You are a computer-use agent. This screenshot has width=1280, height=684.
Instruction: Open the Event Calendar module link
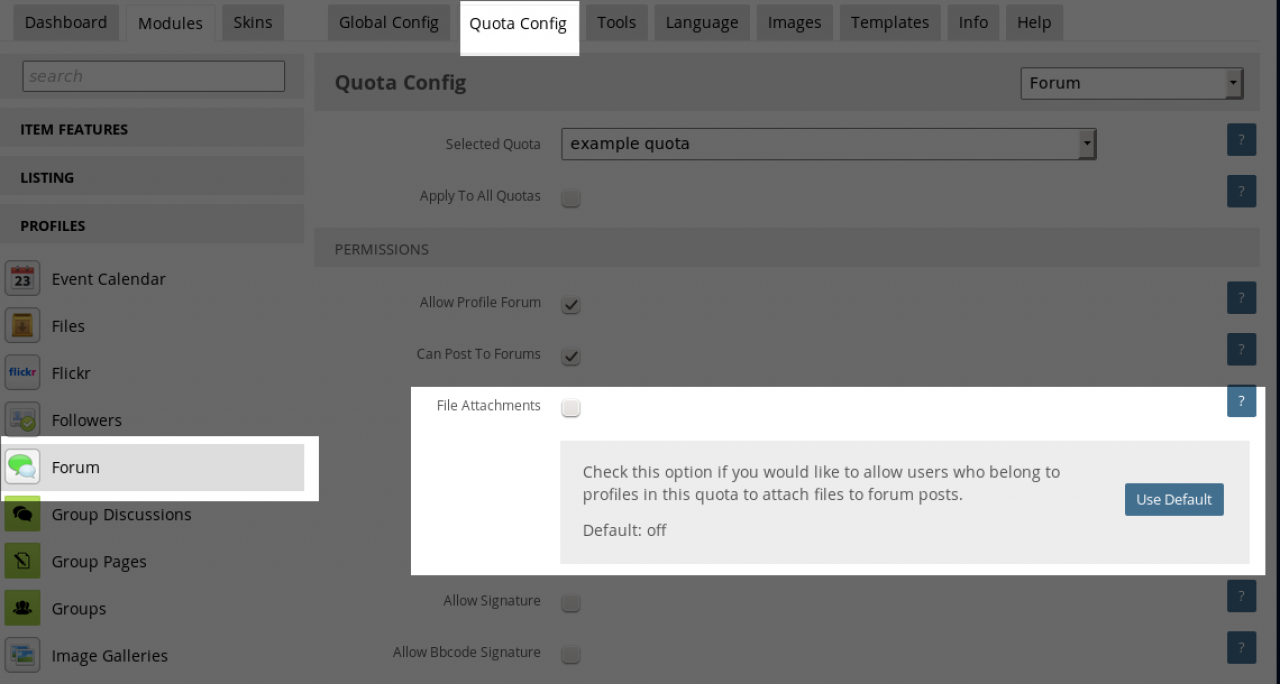pyautogui.click(x=109, y=279)
